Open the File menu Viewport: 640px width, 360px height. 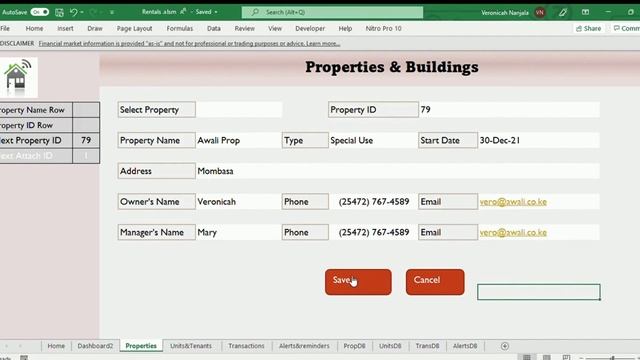click(5, 29)
